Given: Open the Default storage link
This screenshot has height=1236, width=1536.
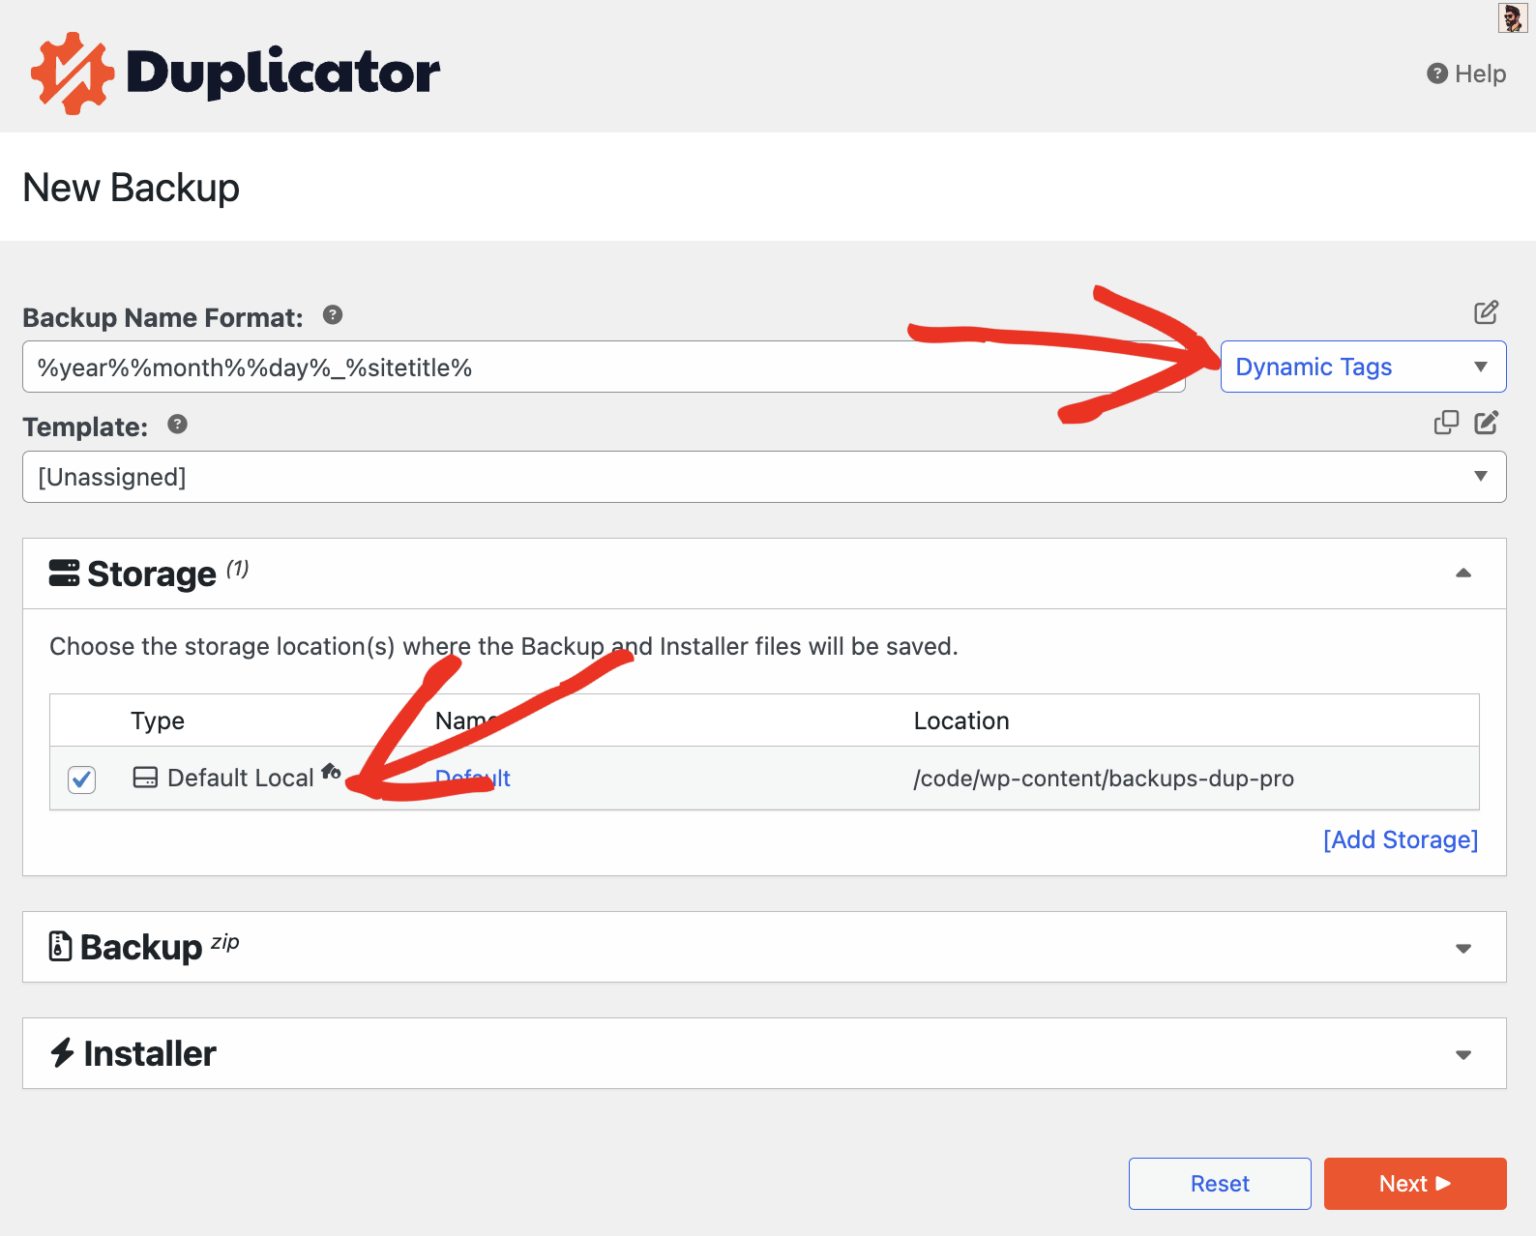Looking at the screenshot, I should point(472,778).
